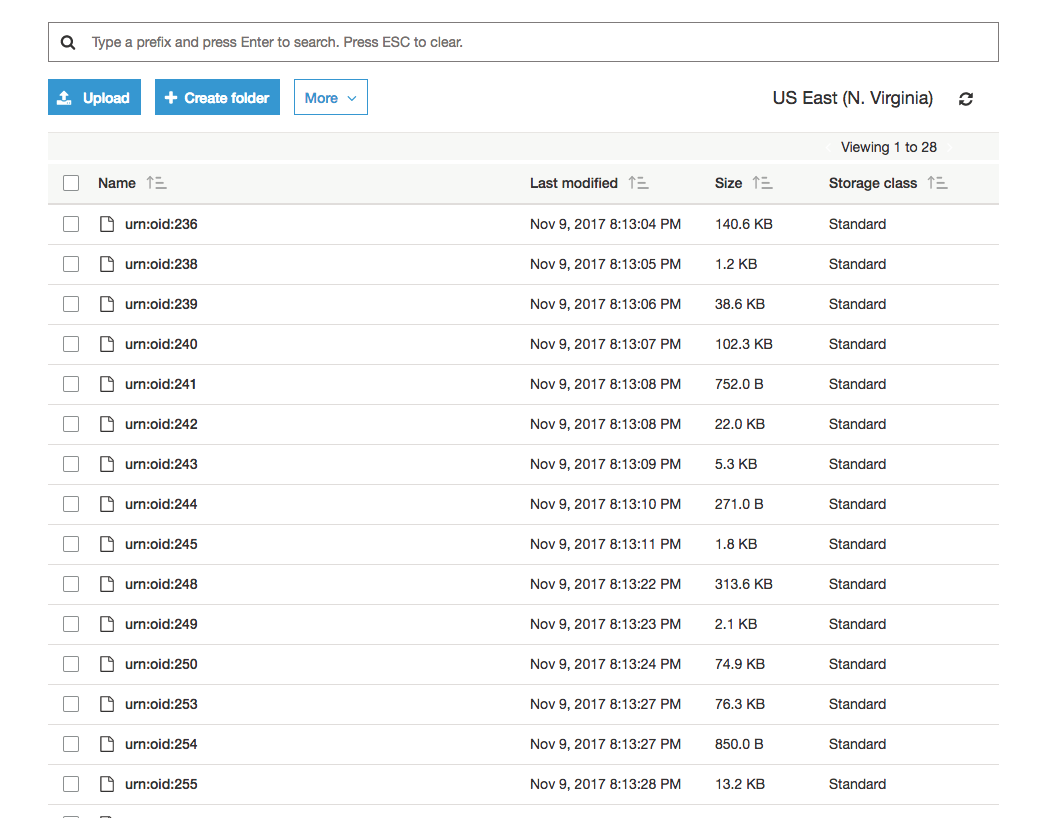Click file icon for urn:oid:236
Screen dimensions: 1063x818
(106, 224)
